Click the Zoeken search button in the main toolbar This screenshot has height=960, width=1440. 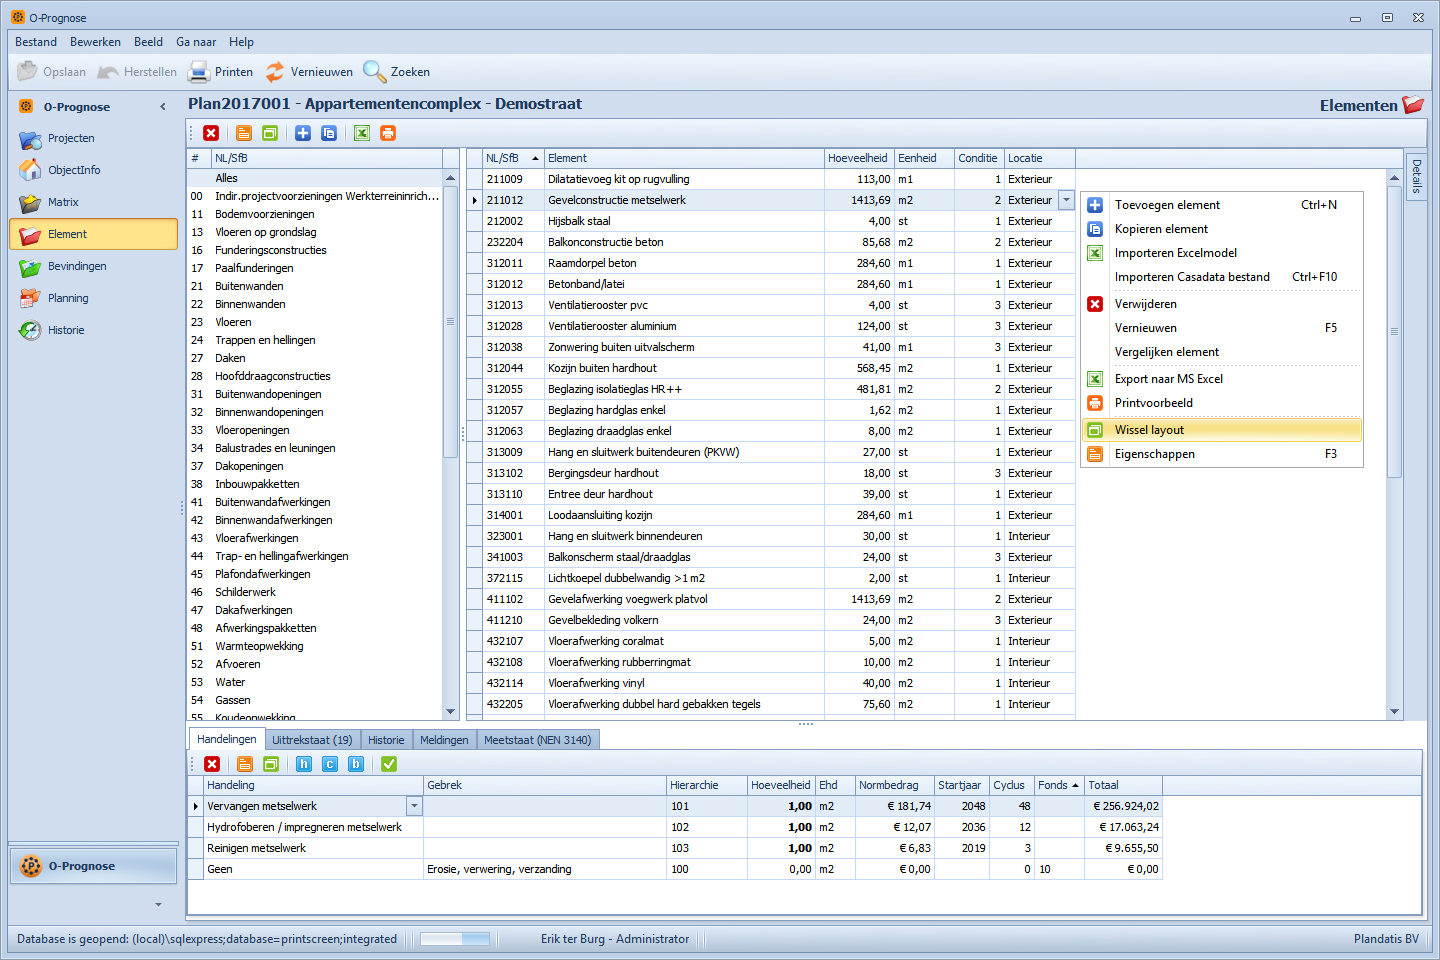397,72
